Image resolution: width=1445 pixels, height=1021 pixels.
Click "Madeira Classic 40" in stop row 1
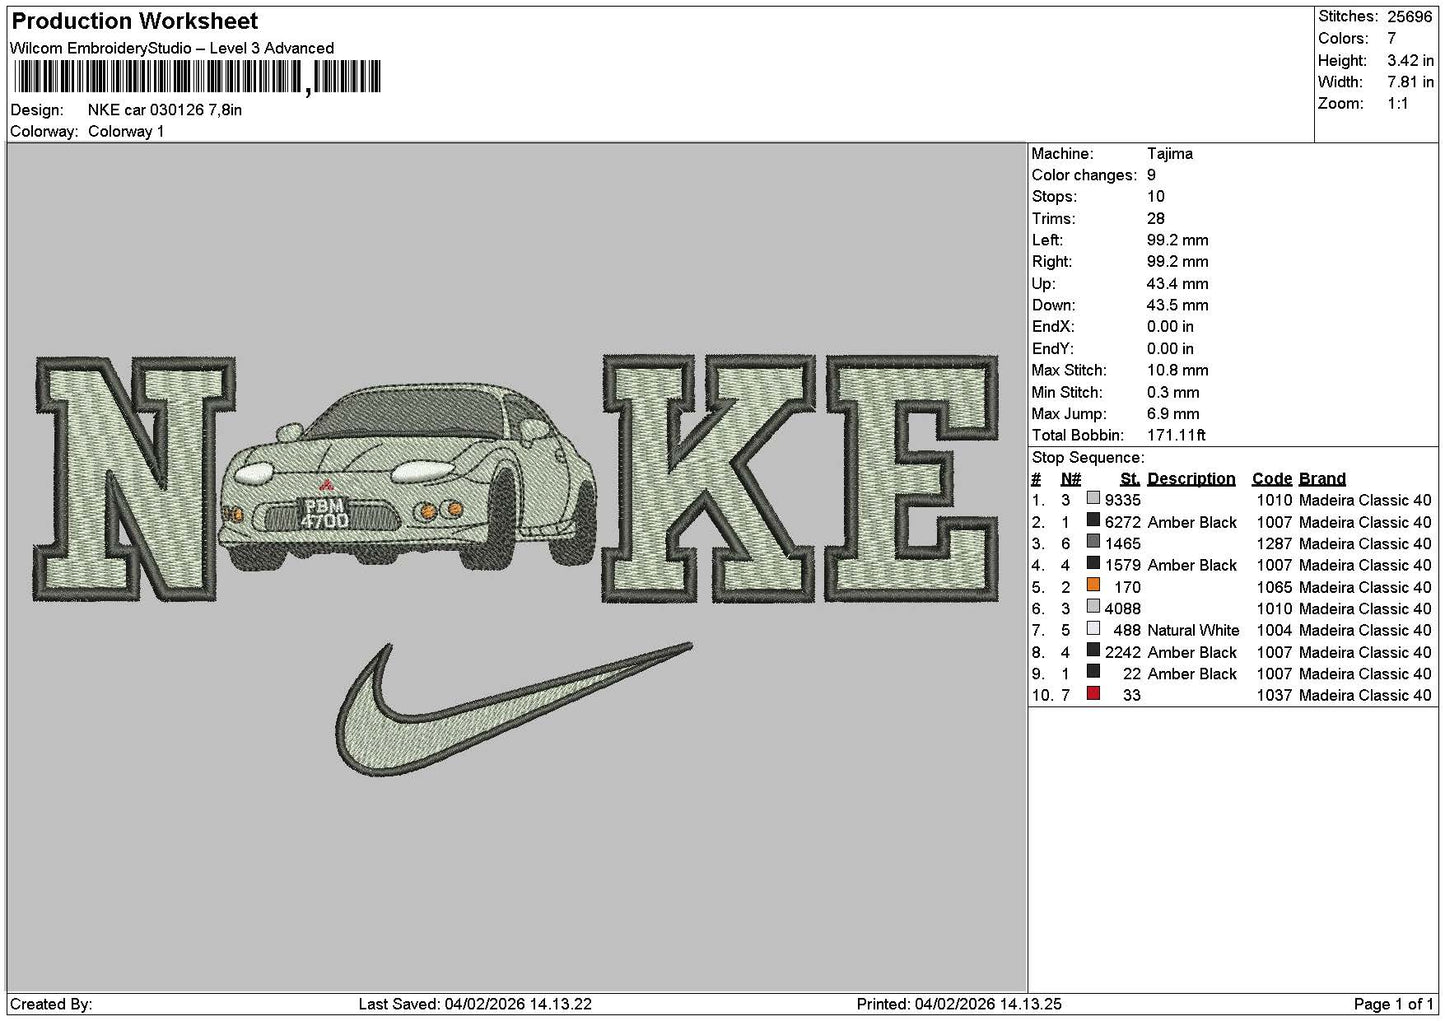tap(1365, 500)
